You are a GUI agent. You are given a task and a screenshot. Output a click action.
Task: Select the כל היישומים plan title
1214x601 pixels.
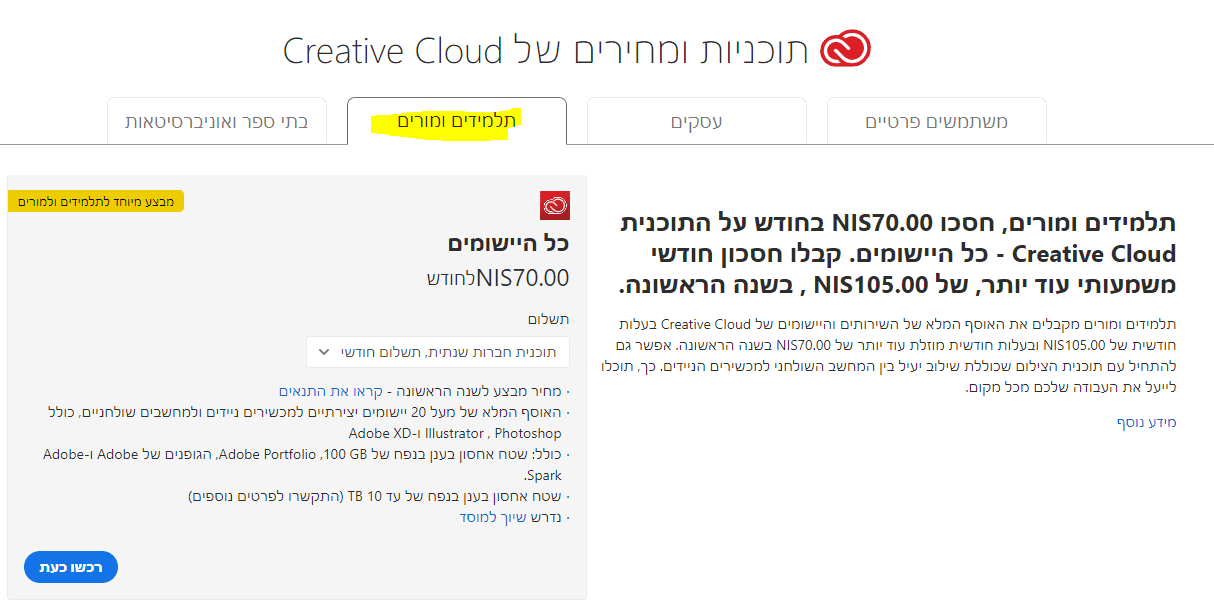(x=509, y=244)
